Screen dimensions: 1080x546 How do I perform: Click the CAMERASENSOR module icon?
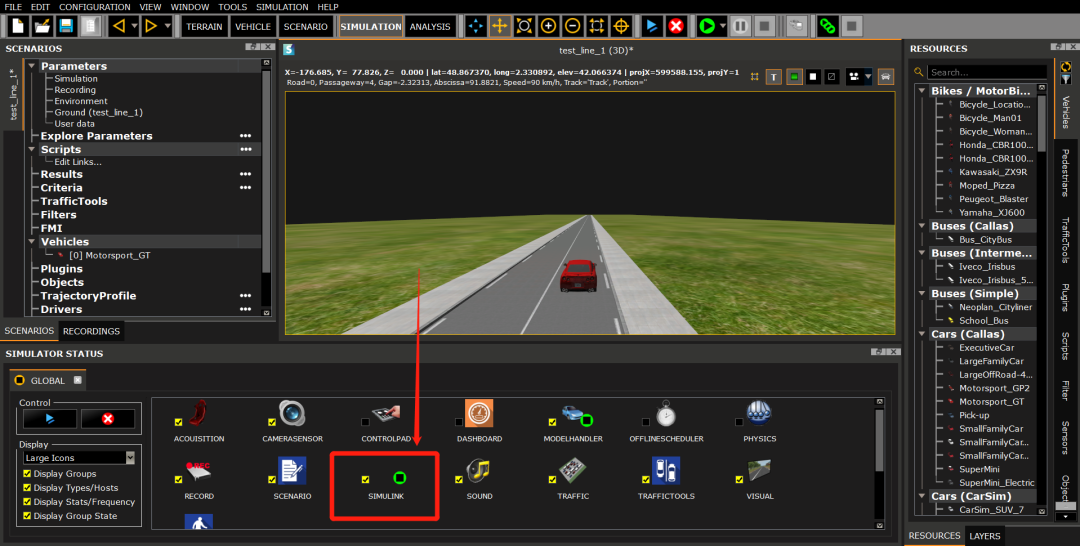tap(292, 412)
